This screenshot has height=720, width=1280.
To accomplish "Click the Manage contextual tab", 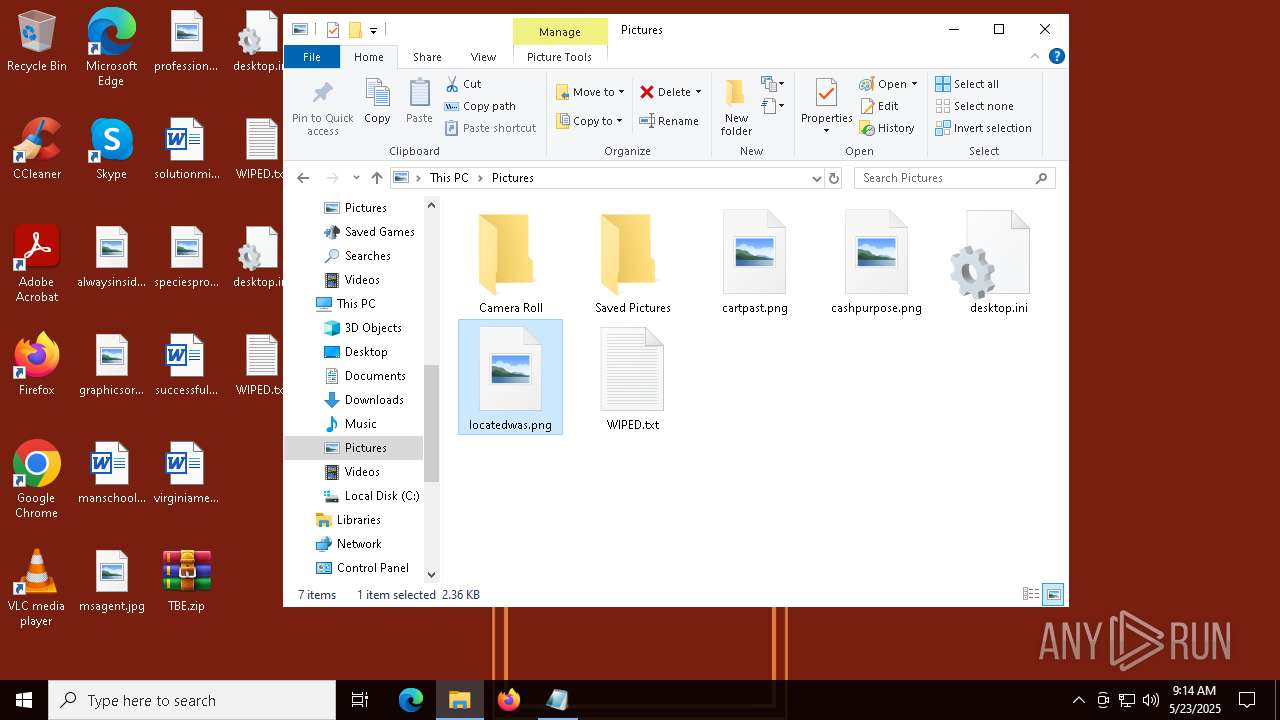I will tap(559, 32).
